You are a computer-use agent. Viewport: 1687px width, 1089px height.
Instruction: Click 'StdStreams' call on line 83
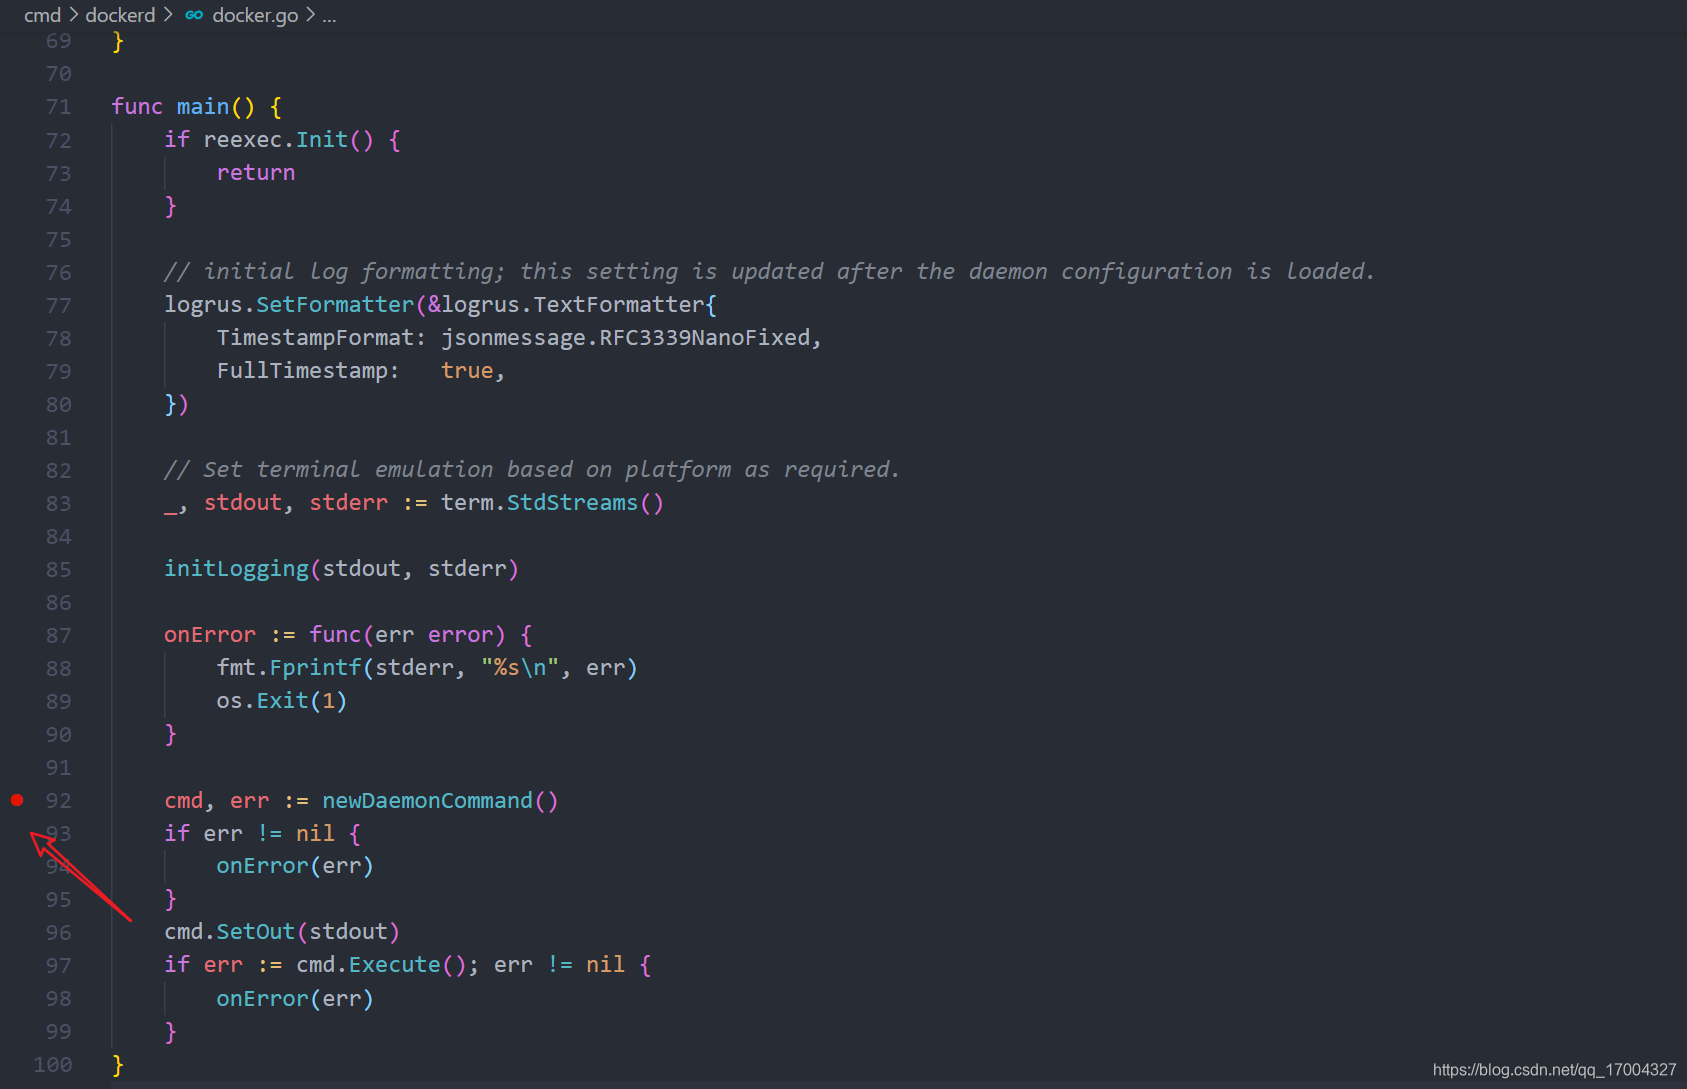572,503
